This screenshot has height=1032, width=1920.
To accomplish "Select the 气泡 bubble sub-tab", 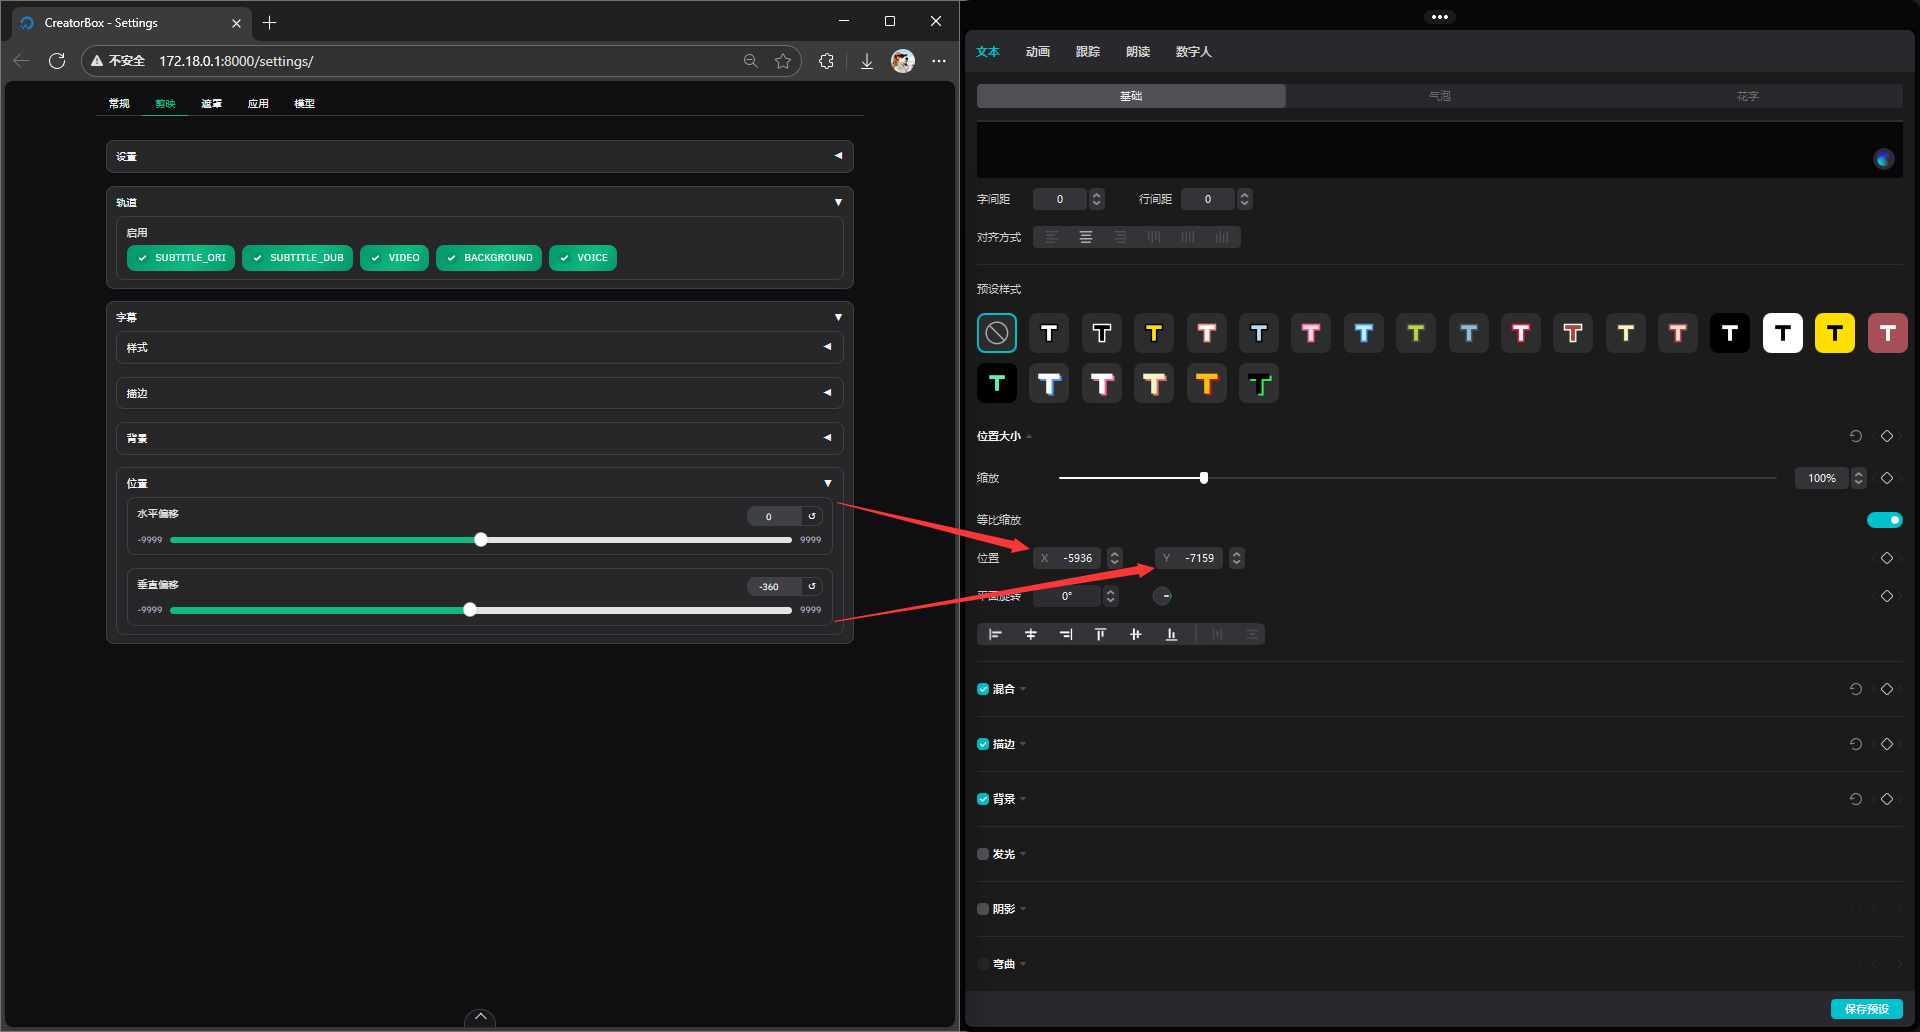I will point(1439,96).
